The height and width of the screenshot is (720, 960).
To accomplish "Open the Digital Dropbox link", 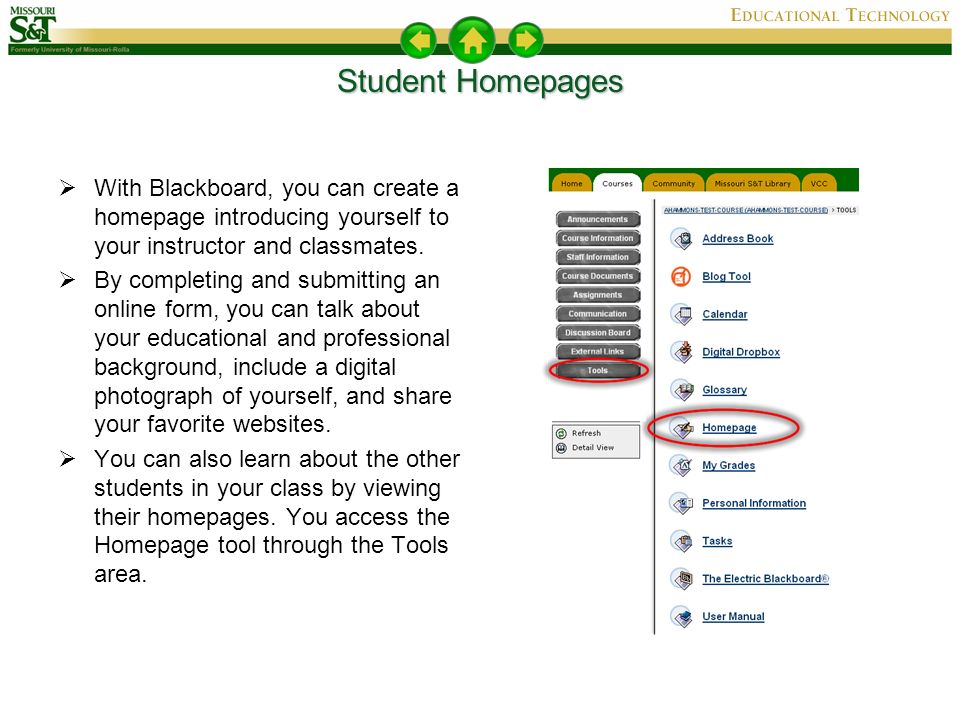I will tap(741, 352).
